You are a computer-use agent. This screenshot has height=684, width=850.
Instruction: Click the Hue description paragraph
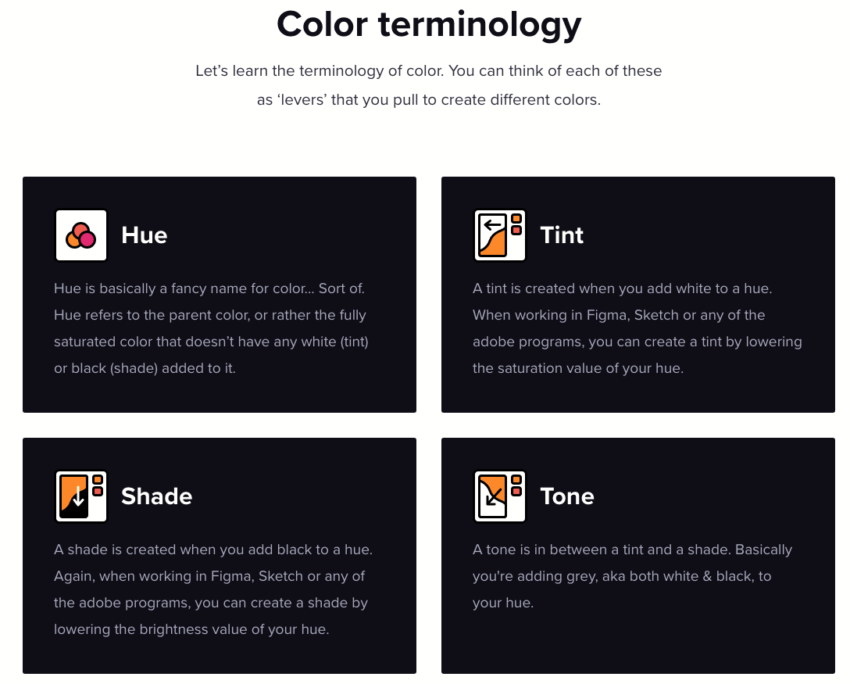click(210, 328)
